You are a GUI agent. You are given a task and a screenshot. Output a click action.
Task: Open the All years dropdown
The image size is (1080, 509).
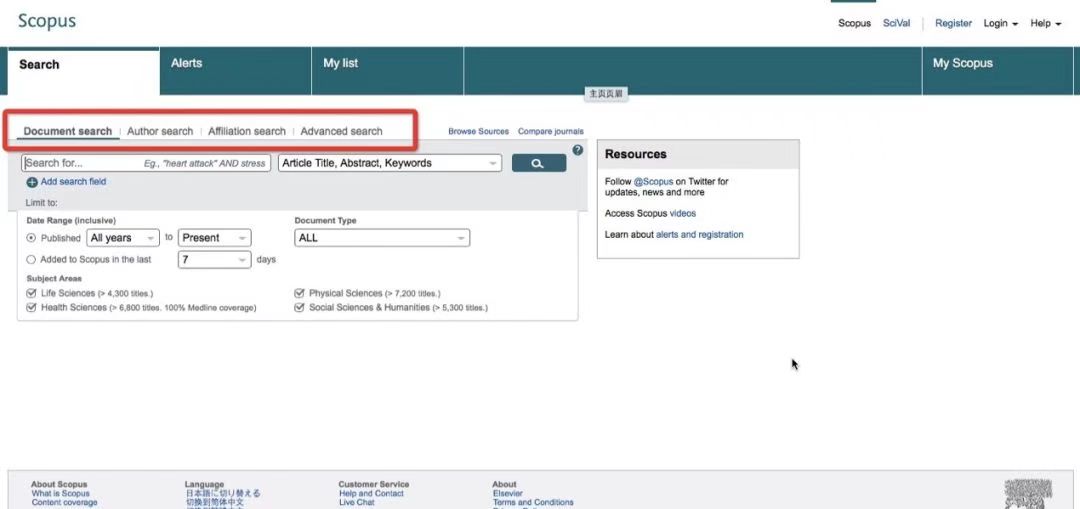[123, 238]
